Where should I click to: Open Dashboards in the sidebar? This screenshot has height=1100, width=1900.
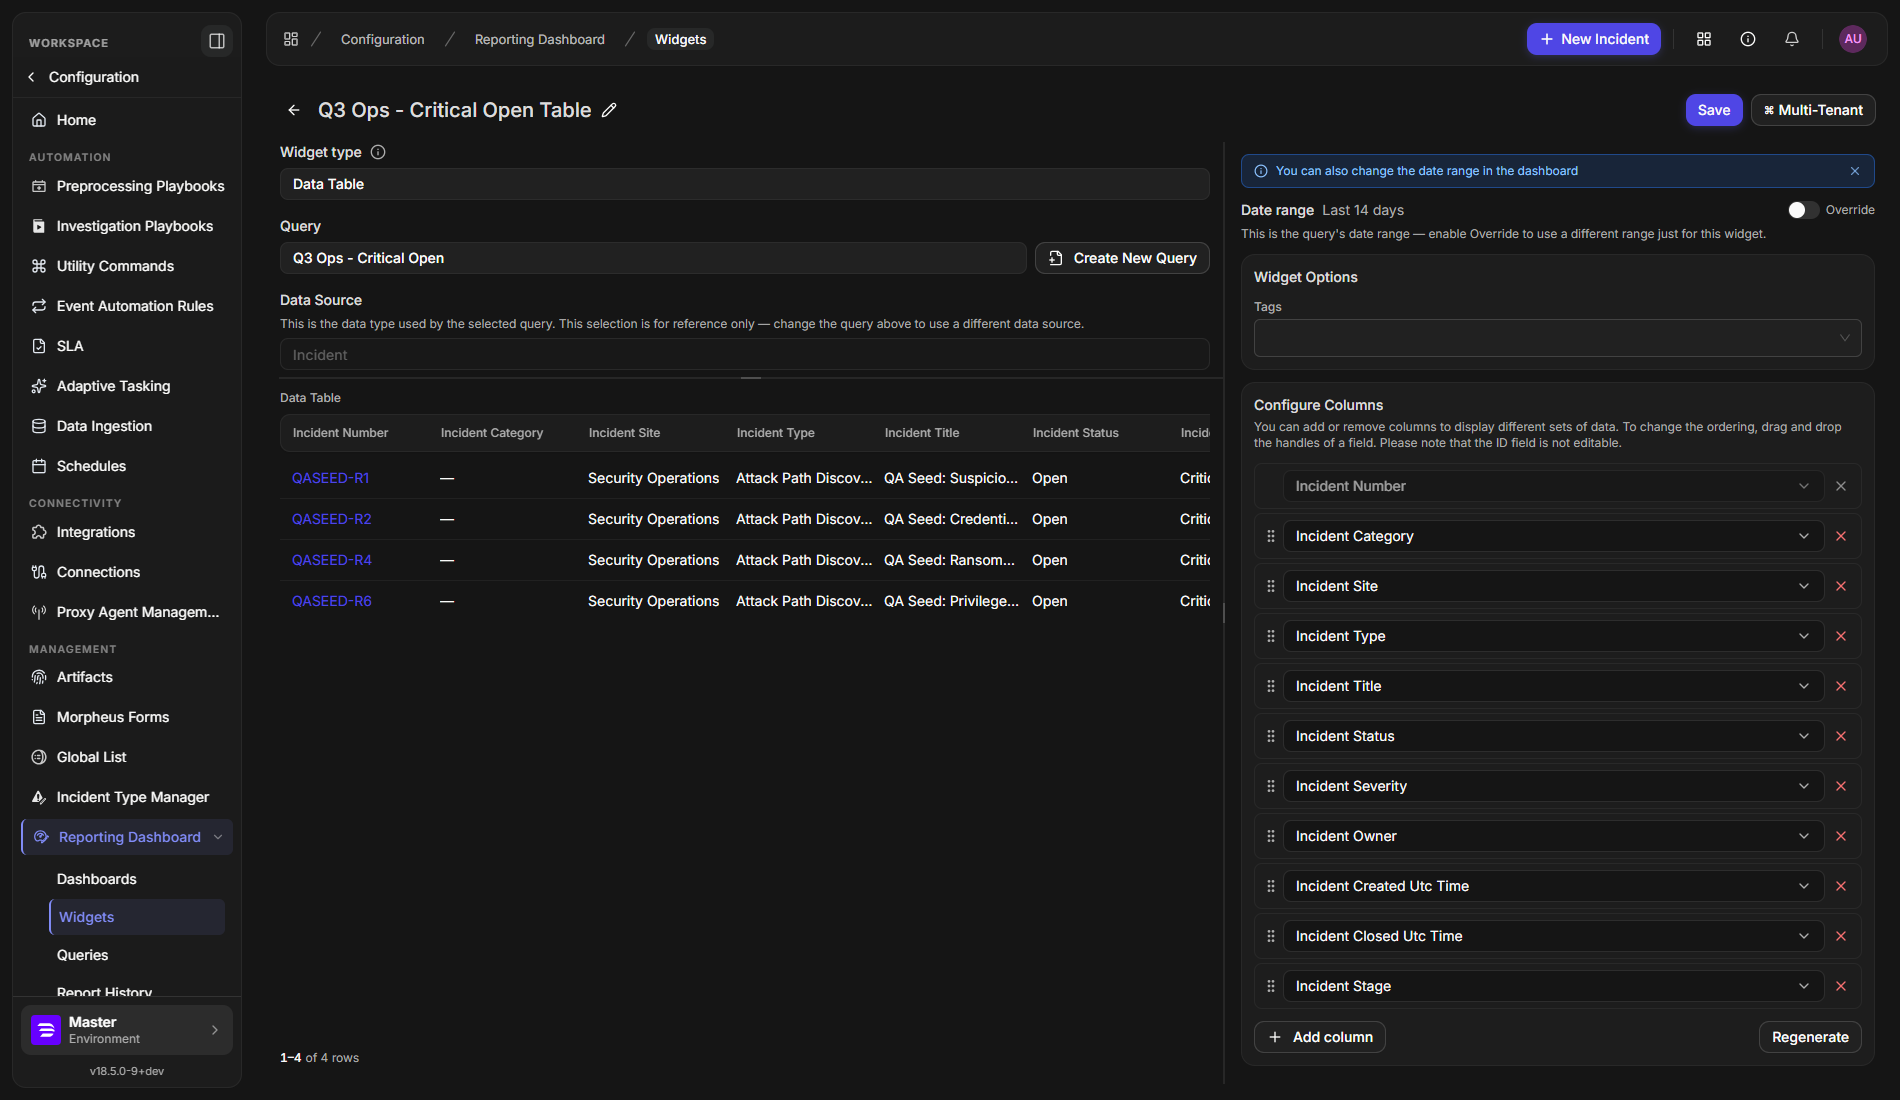97,879
